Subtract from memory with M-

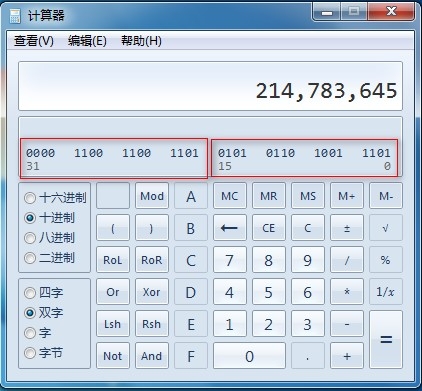[386, 196]
